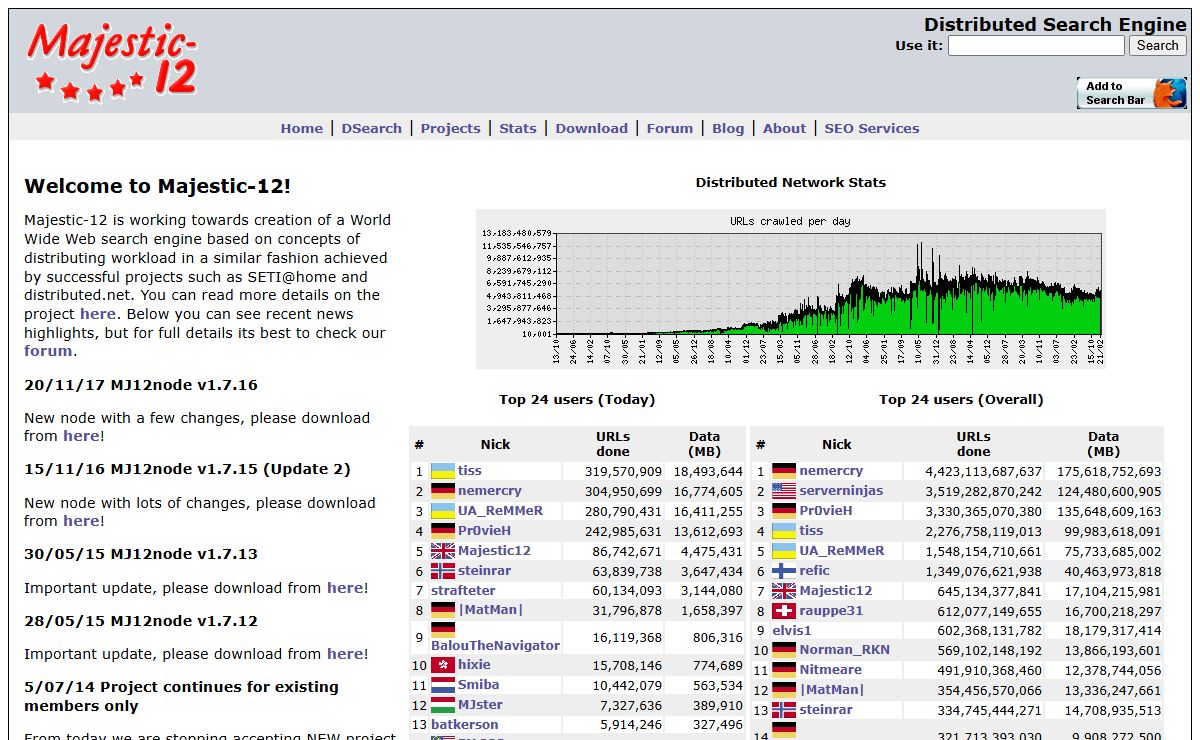Image resolution: width=1200 pixels, height=740 pixels.
Task: Open strafteter user link
Action: [463, 591]
